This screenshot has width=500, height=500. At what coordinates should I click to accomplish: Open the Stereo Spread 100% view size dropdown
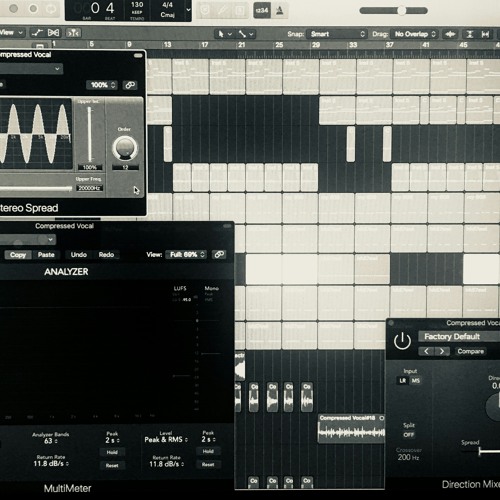102,85
